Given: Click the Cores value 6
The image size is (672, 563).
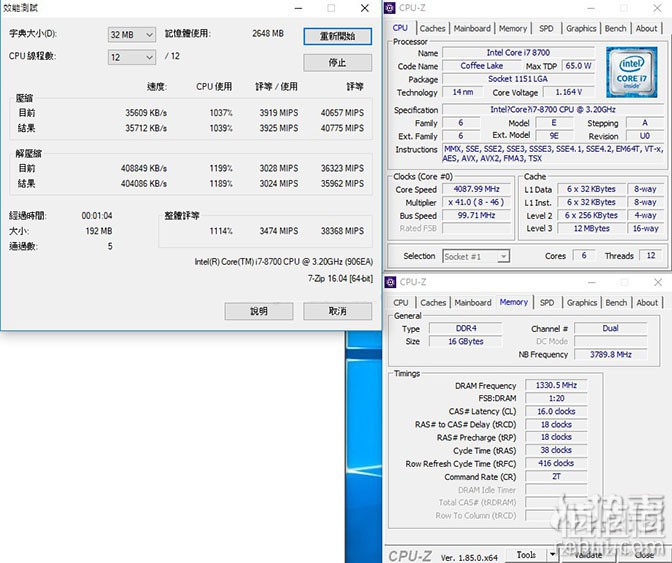Looking at the screenshot, I should pyautogui.click(x=584, y=255).
